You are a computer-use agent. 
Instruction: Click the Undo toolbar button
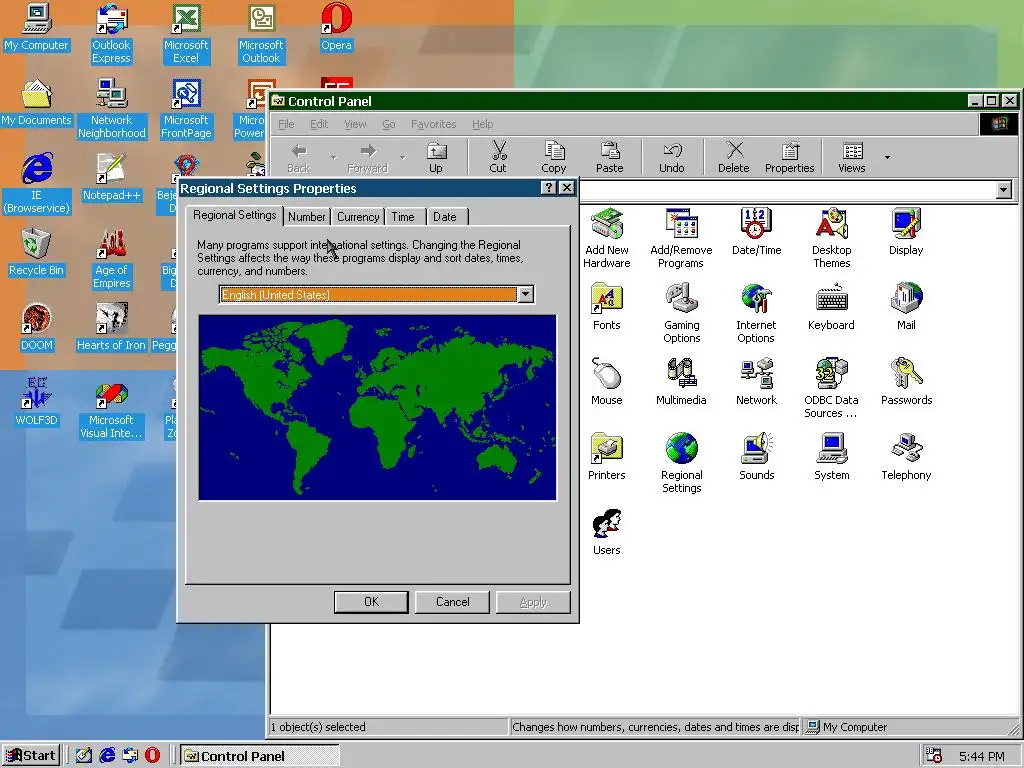click(x=671, y=157)
